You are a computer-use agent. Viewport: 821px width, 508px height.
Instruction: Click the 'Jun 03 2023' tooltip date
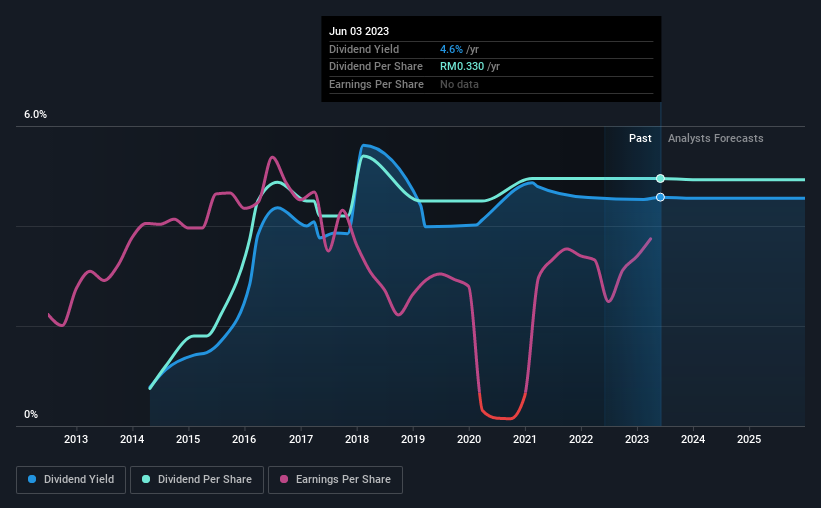(359, 31)
